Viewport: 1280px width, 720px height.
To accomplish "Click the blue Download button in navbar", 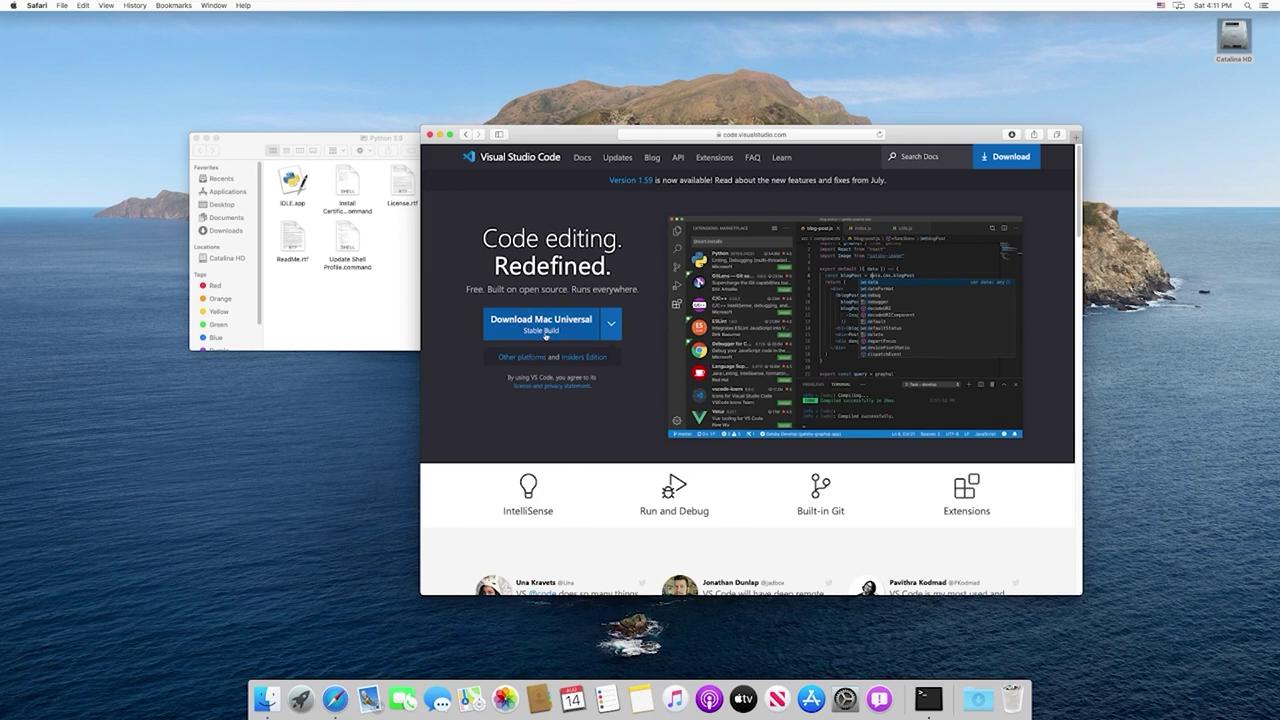I will [x=1006, y=157].
